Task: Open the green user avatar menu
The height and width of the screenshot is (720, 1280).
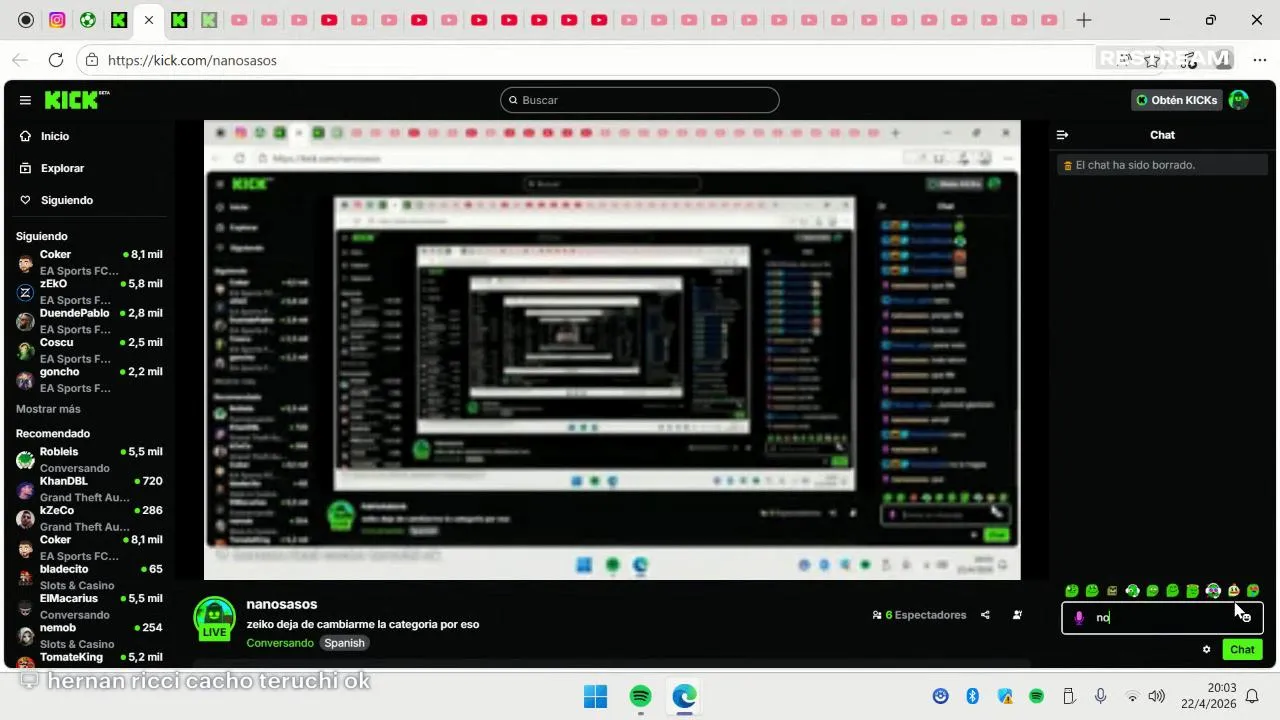Action: pyautogui.click(x=1239, y=100)
